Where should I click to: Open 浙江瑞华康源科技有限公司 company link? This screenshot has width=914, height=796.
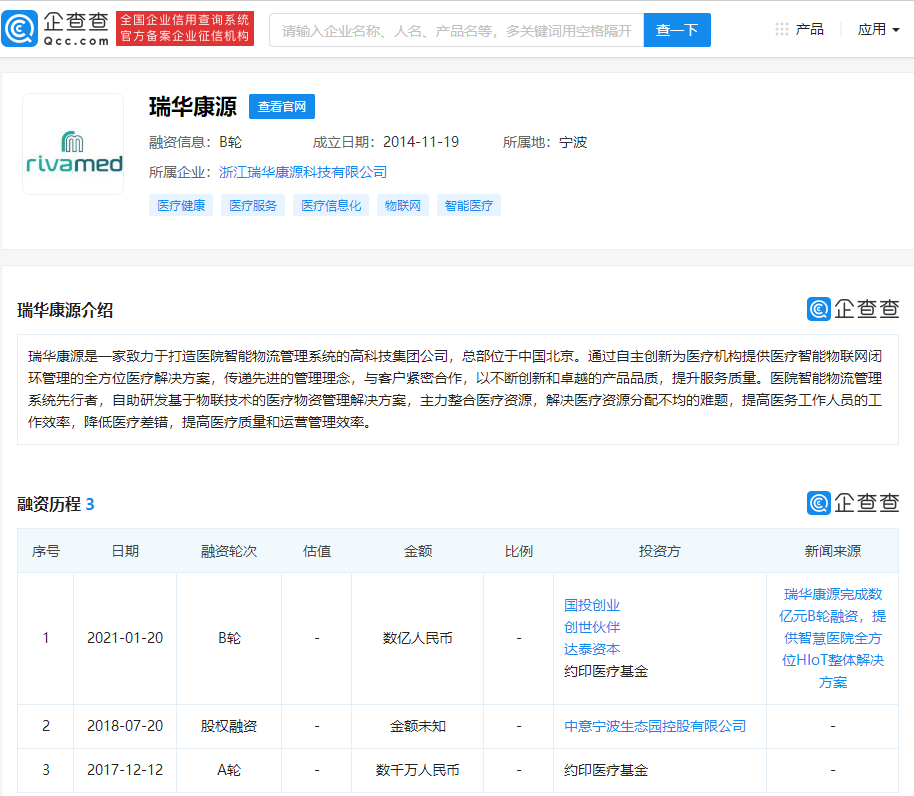coord(303,172)
